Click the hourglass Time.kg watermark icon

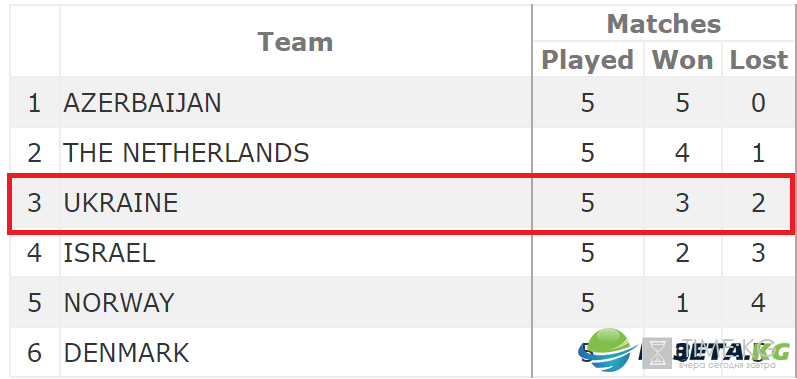[660, 353]
